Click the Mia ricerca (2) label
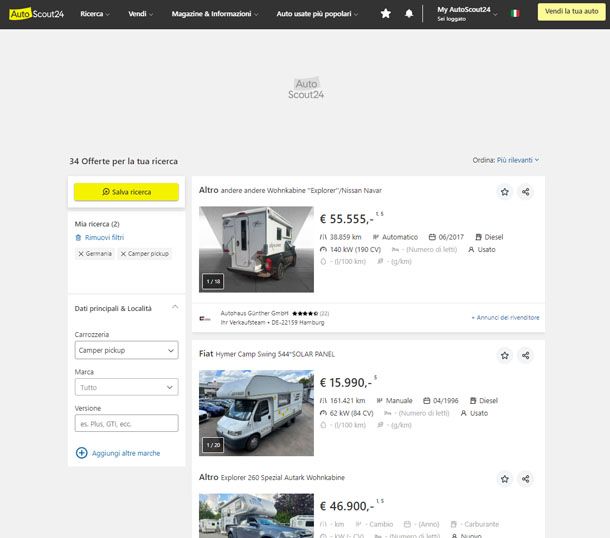This screenshot has width=610, height=538. coord(97,224)
